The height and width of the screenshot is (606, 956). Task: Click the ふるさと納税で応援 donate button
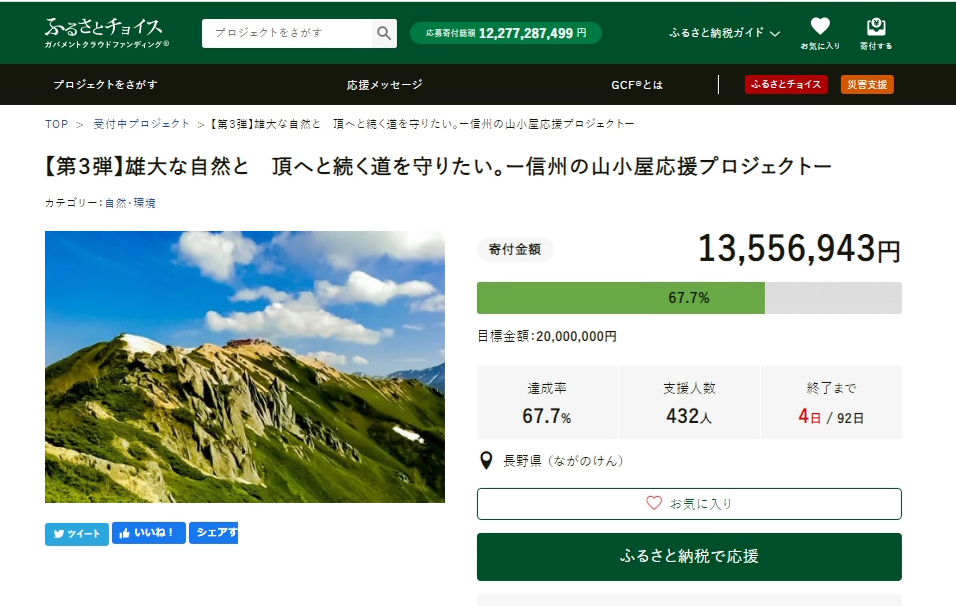[689, 557]
